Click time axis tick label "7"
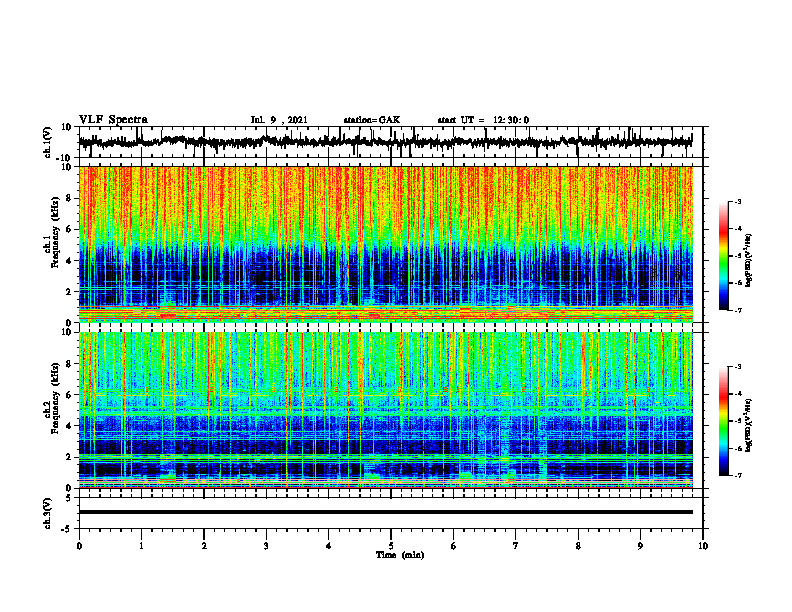This screenshot has width=792, height=612. (516, 546)
